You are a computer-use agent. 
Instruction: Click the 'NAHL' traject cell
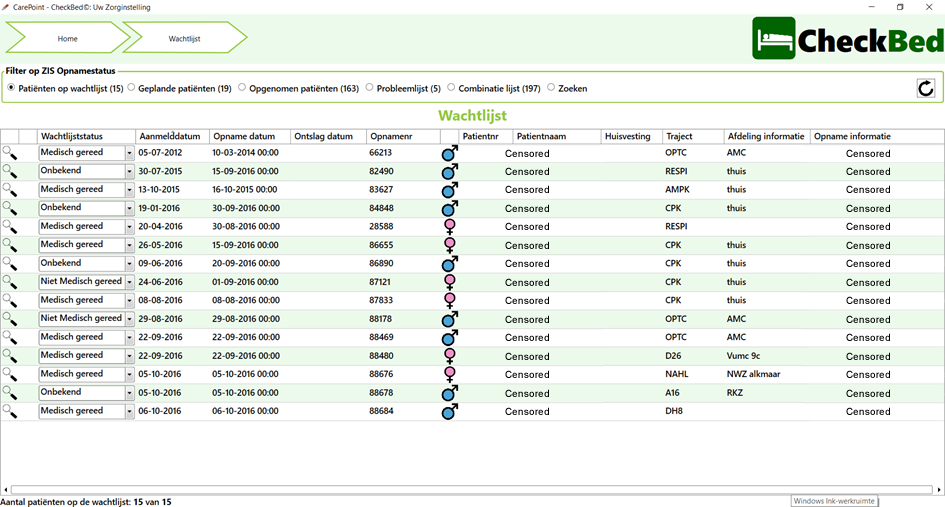pos(677,374)
